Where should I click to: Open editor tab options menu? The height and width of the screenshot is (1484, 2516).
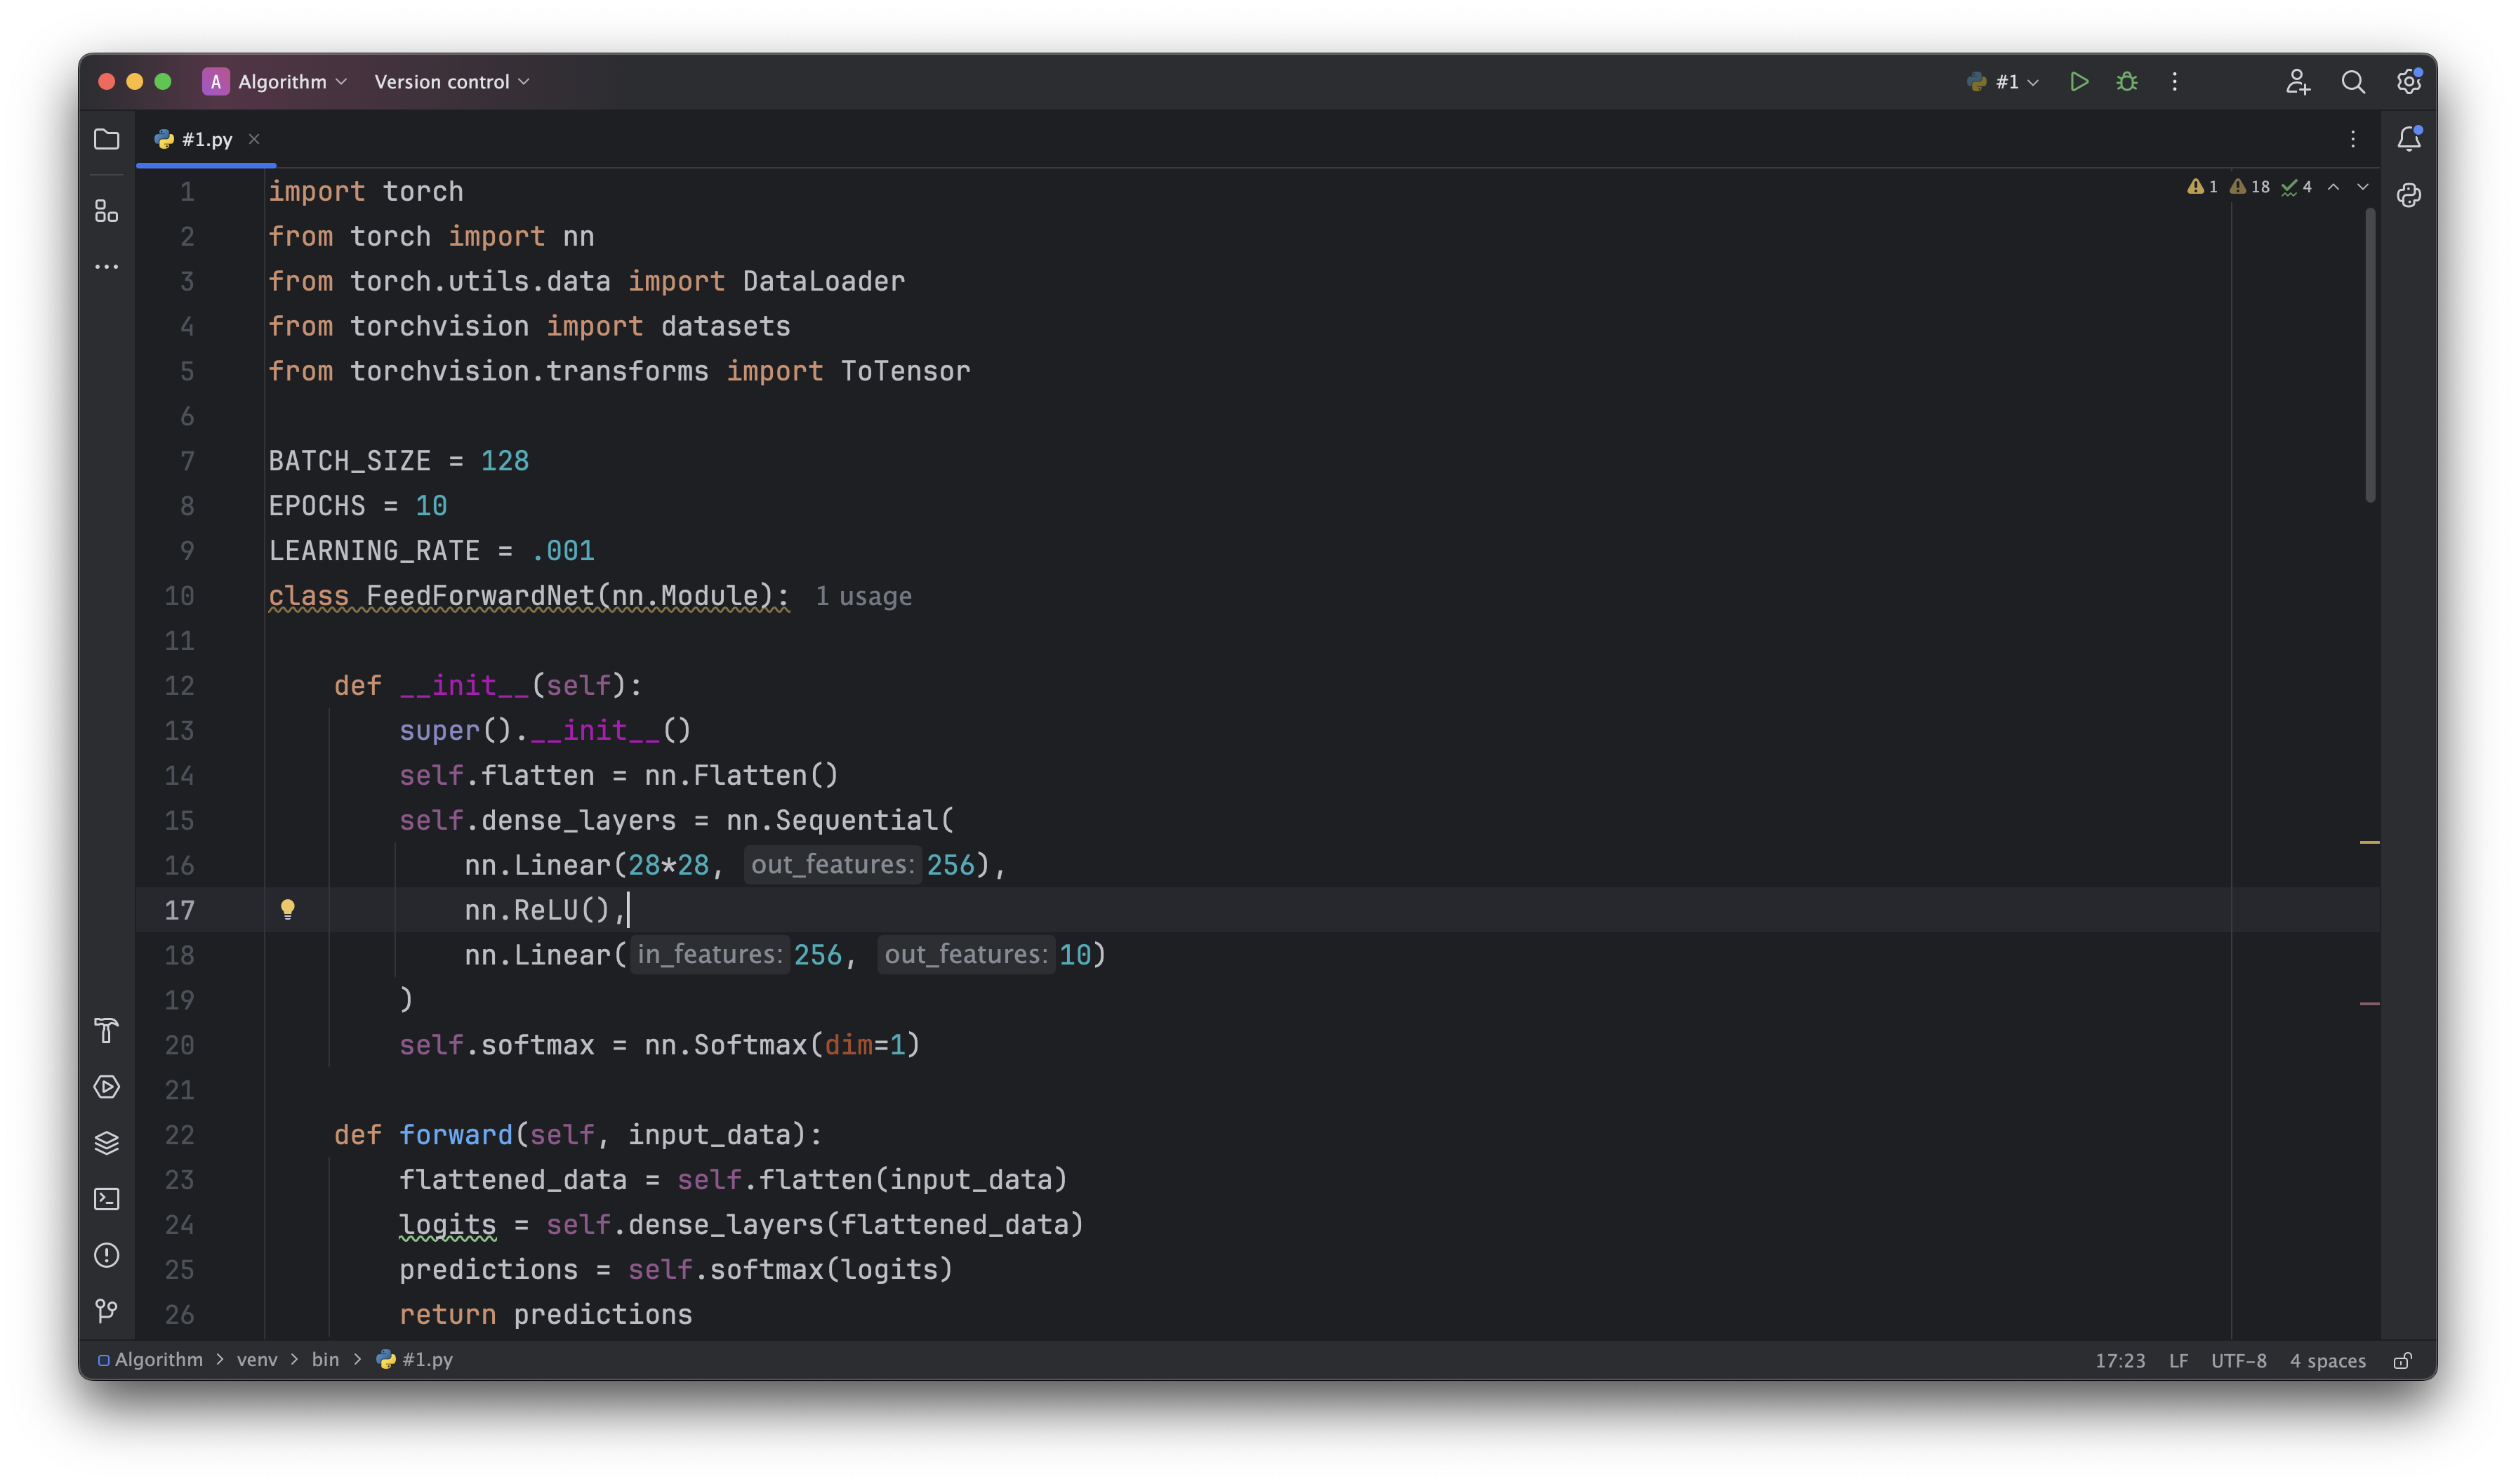tap(2353, 139)
